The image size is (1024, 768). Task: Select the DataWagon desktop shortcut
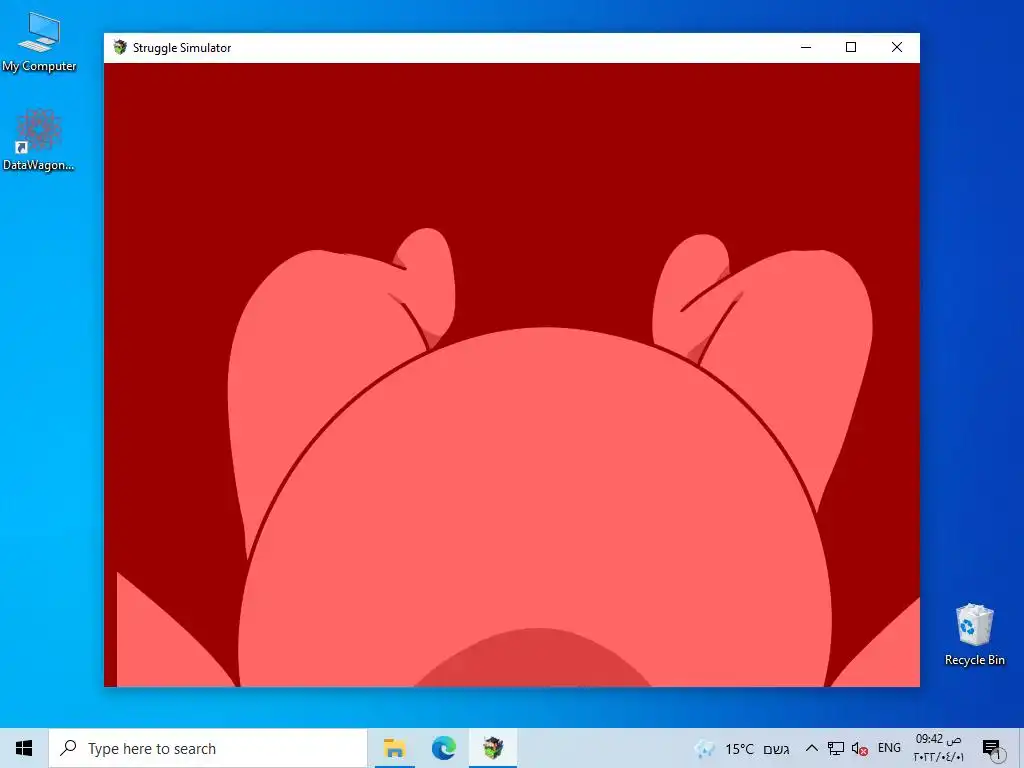pyautogui.click(x=39, y=140)
